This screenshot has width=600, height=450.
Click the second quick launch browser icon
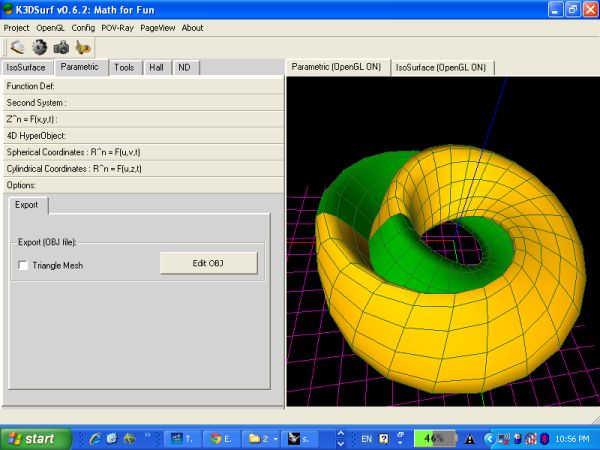[112, 438]
